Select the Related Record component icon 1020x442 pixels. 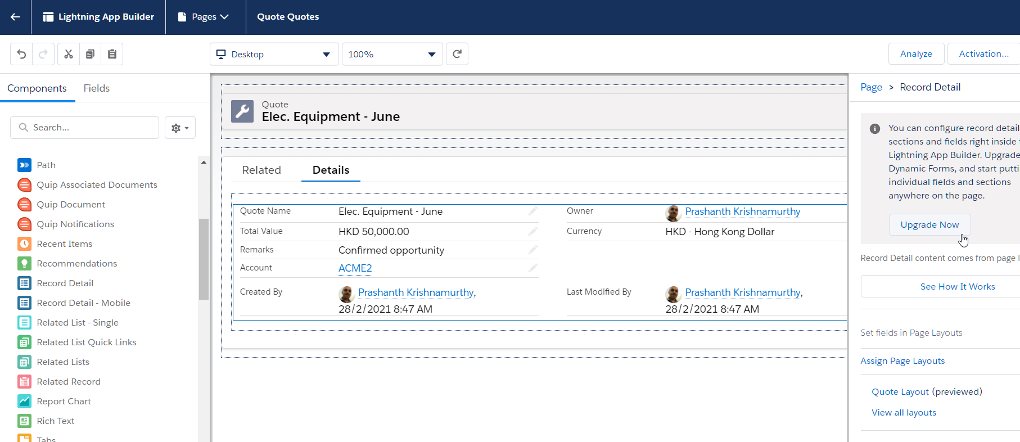pyautogui.click(x=24, y=381)
